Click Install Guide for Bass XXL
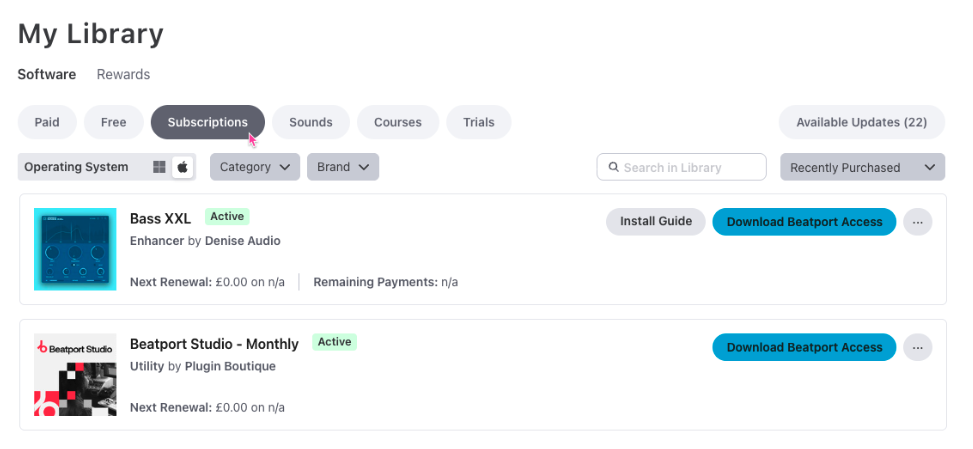This screenshot has width=973, height=449. tap(655, 222)
